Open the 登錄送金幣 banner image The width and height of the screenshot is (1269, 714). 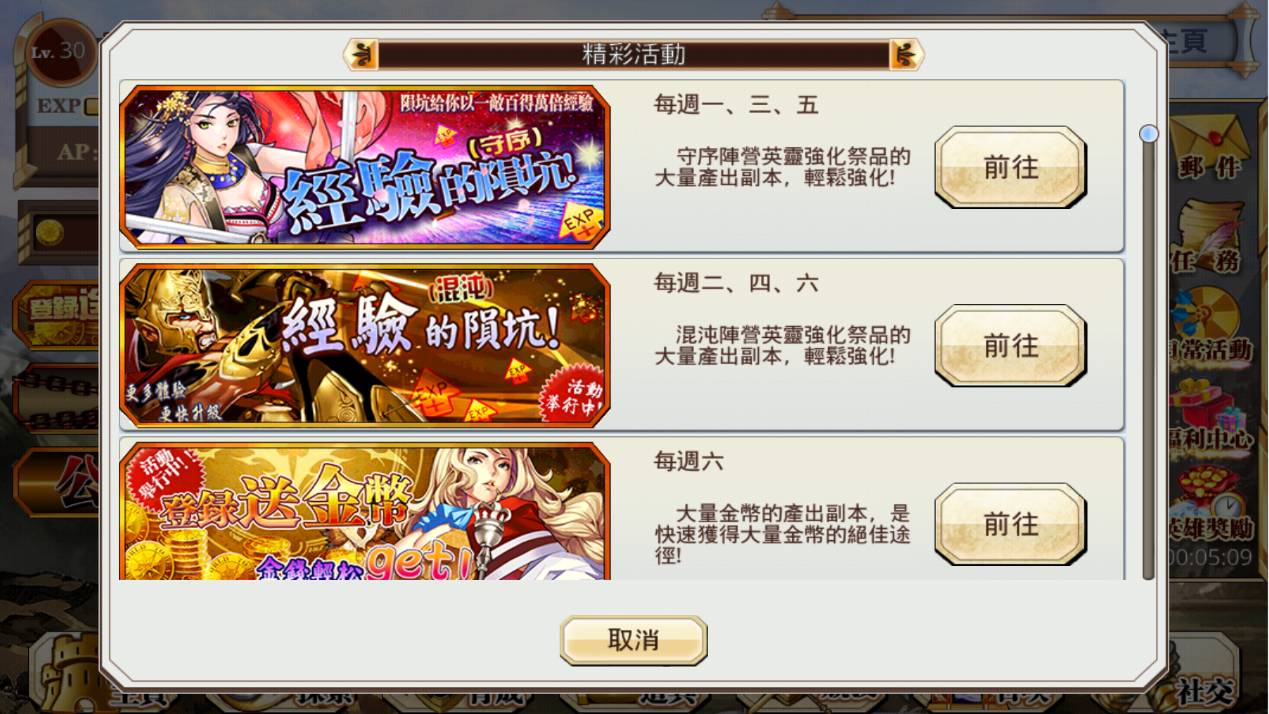[x=365, y=512]
